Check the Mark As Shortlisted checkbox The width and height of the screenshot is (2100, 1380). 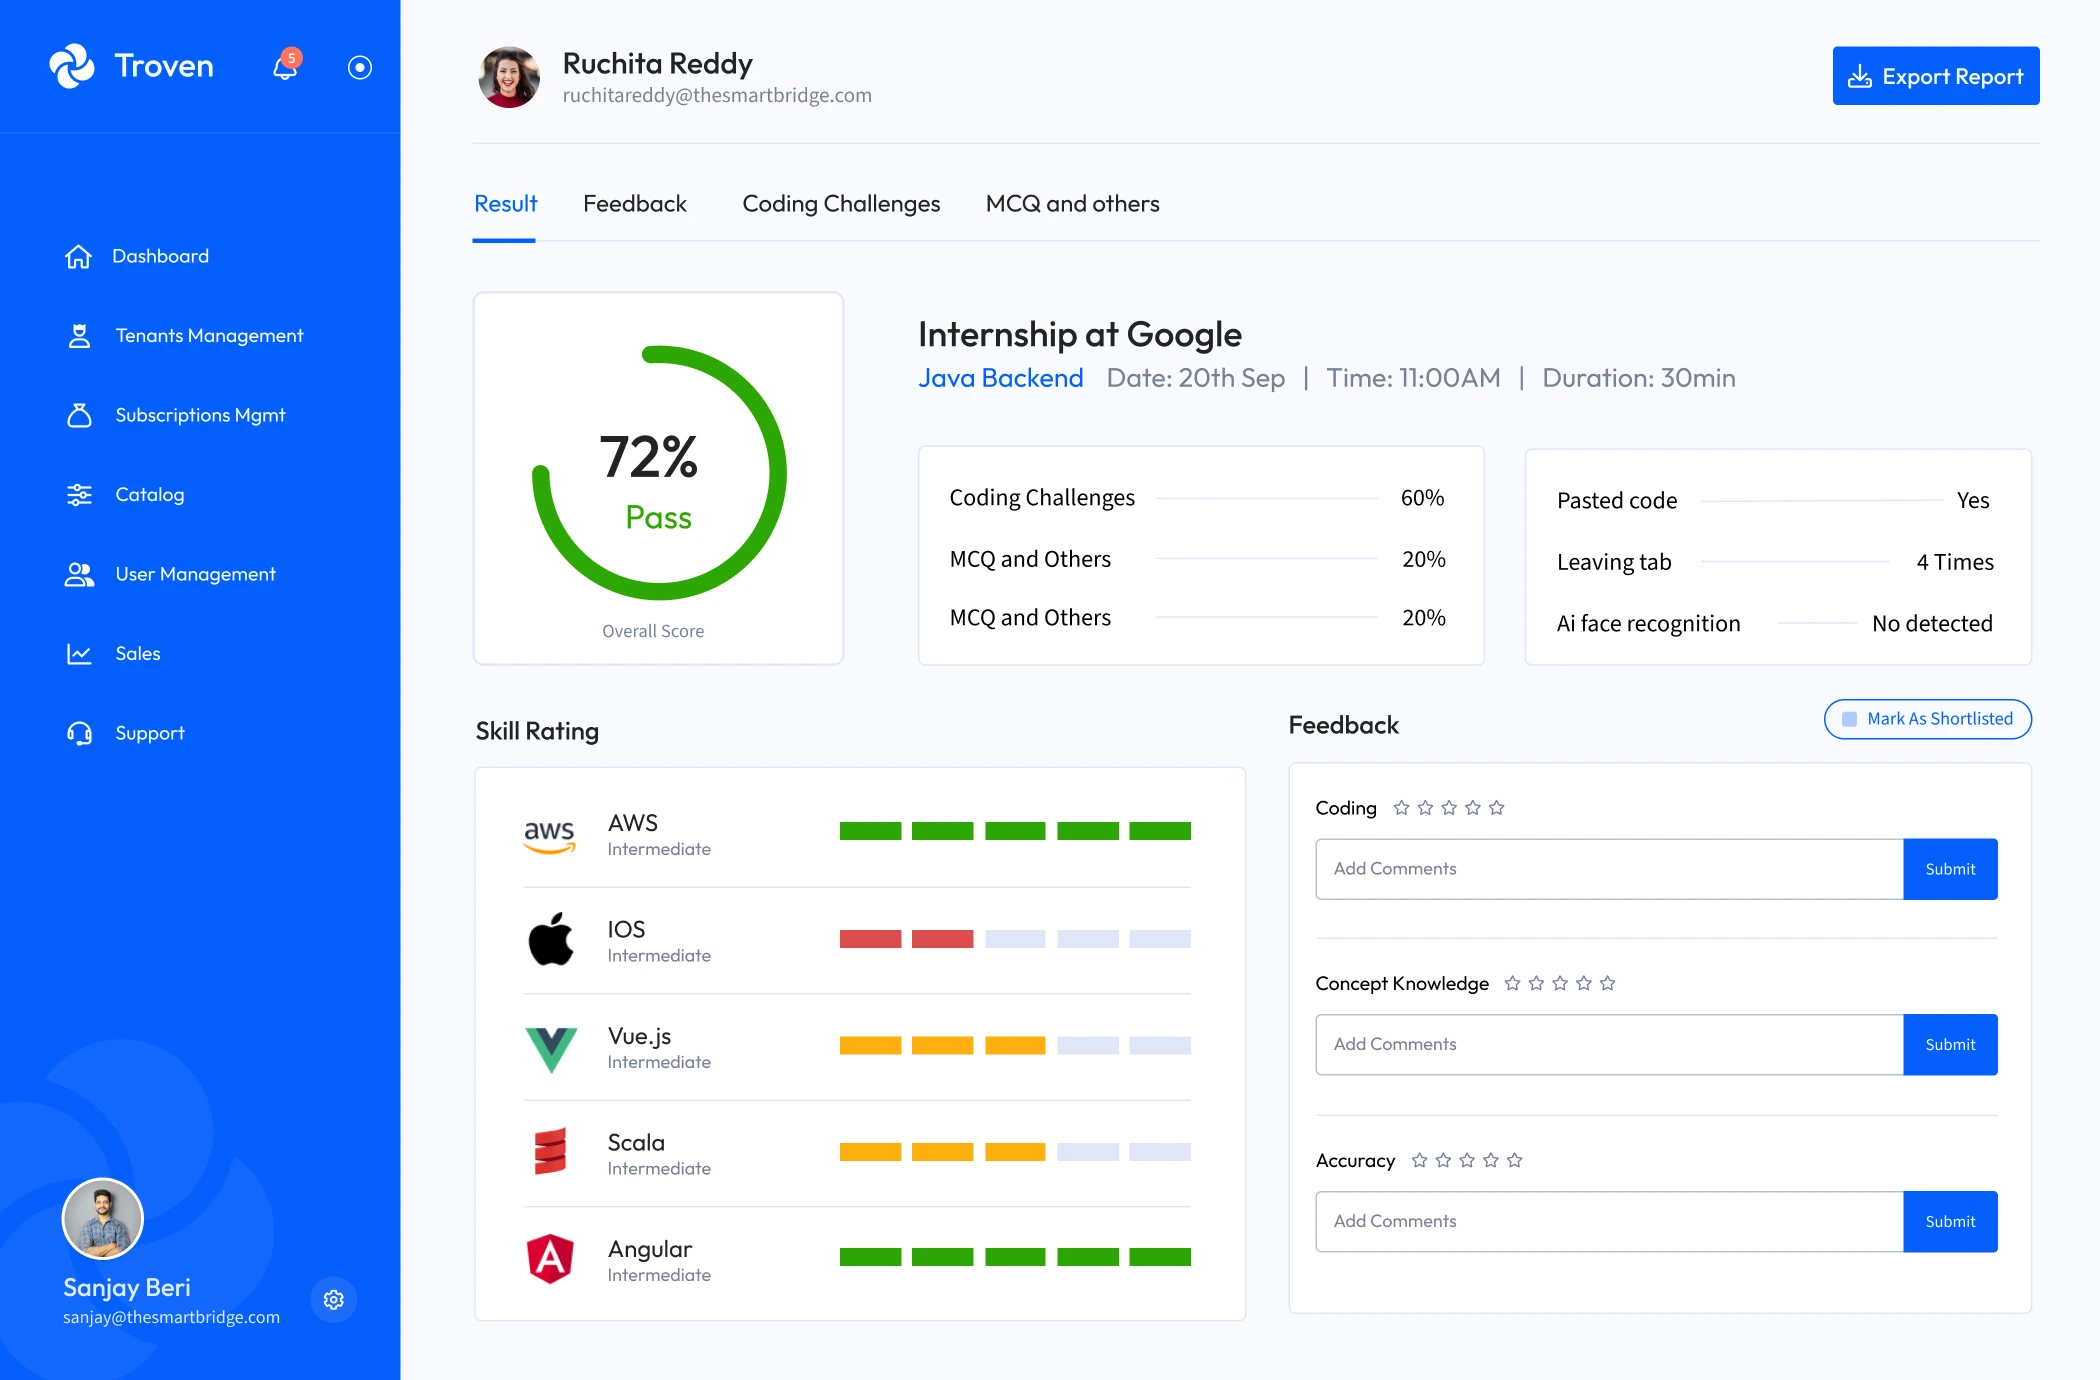point(1849,719)
